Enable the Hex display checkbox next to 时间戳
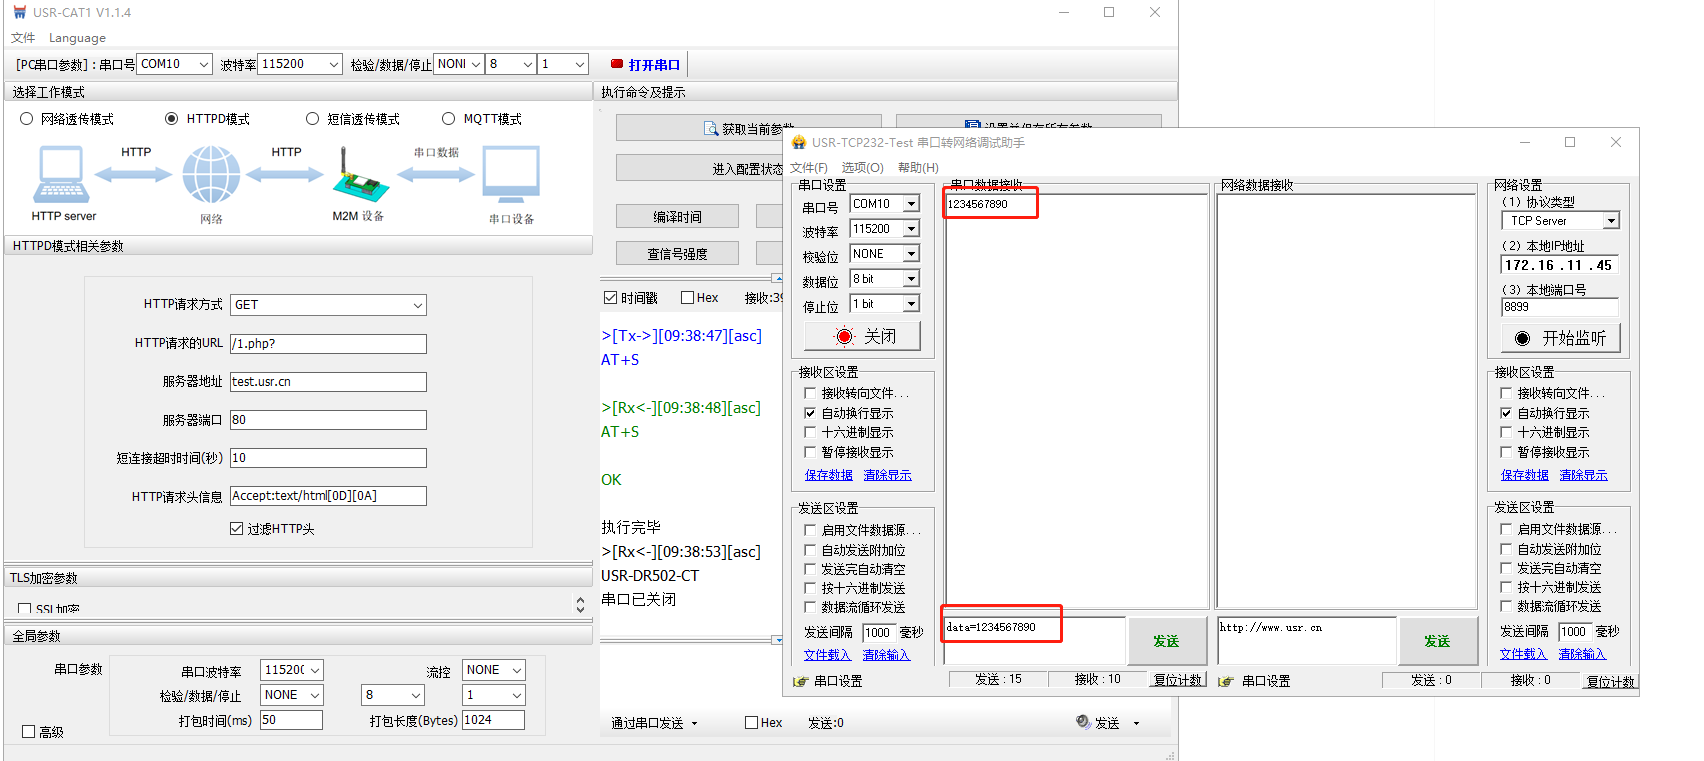1704x761 pixels. click(x=687, y=298)
